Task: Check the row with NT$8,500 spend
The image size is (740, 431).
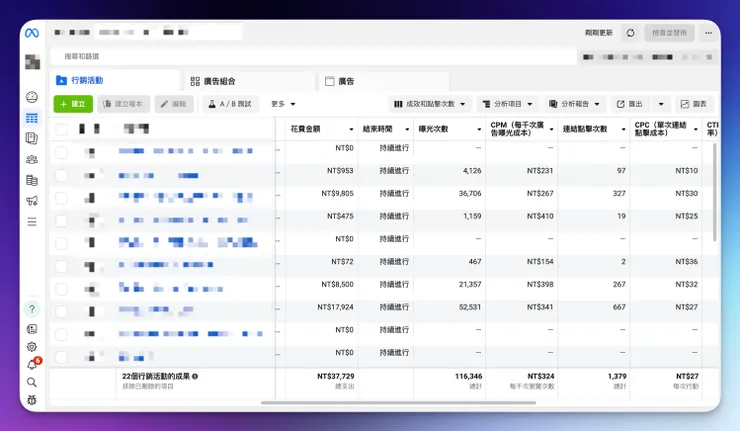Action: pyautogui.click(x=61, y=289)
